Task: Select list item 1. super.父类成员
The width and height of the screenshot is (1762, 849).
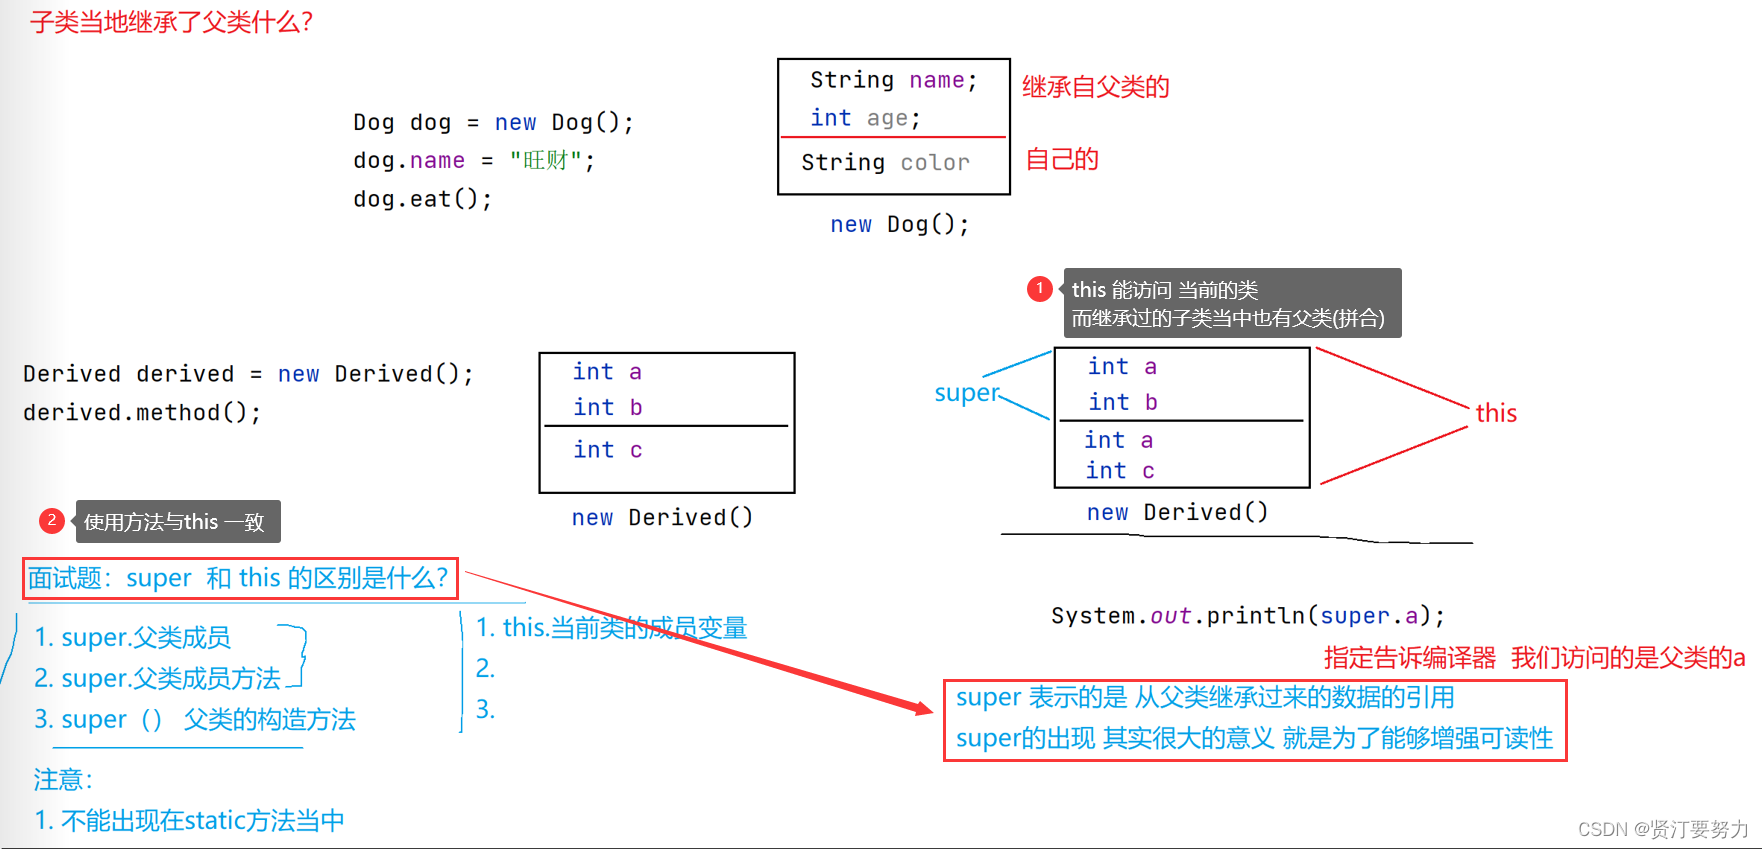Action: 132,637
